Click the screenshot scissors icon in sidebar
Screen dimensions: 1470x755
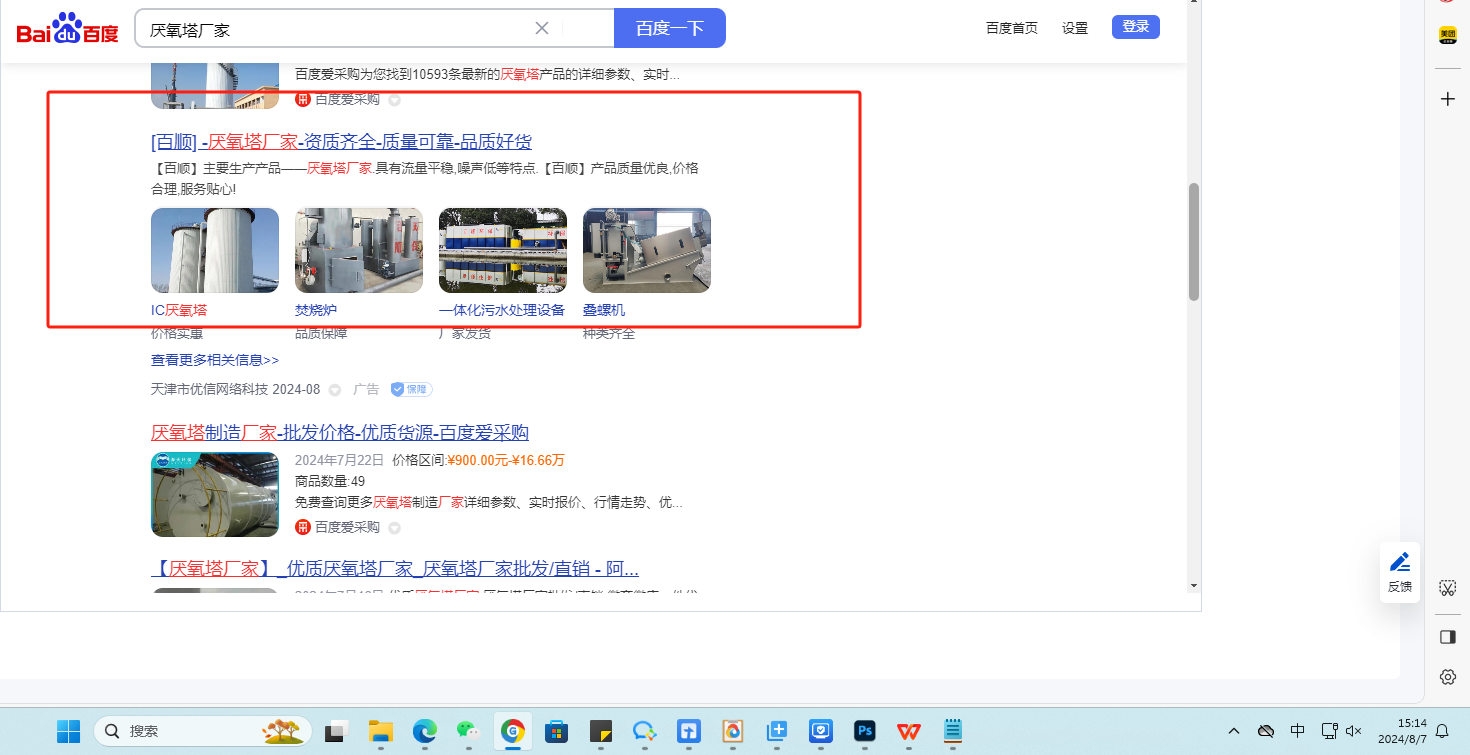1447,587
